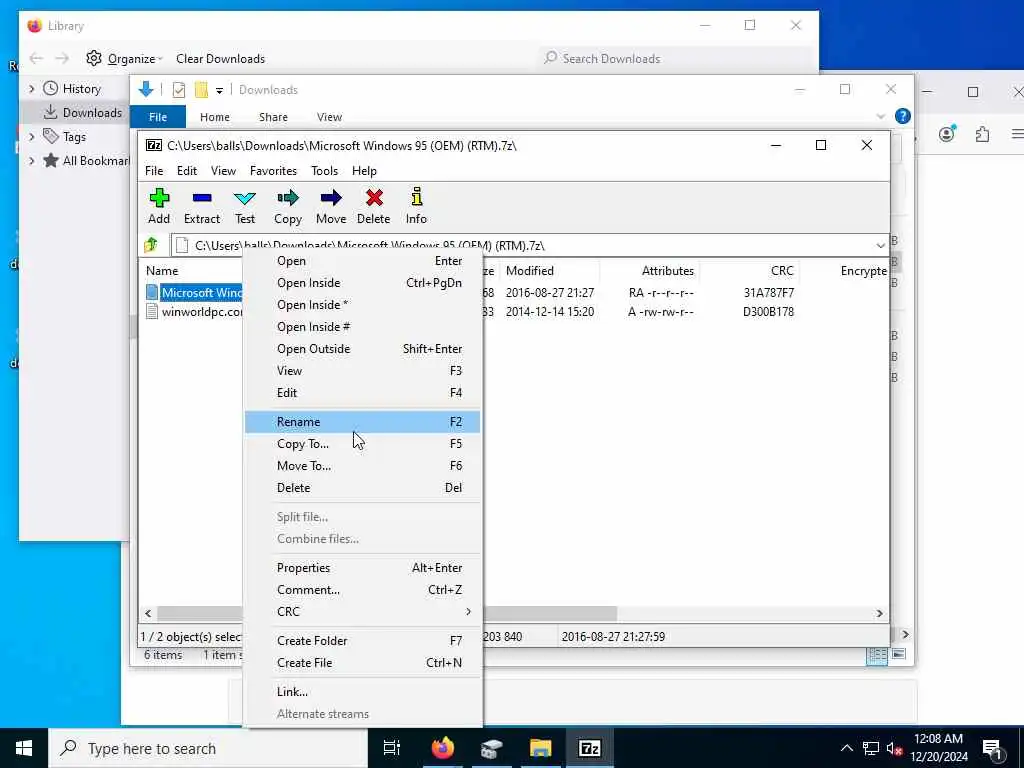Click the 7z logo in title bar
Viewport: 1024px width, 768px height.
click(154, 145)
